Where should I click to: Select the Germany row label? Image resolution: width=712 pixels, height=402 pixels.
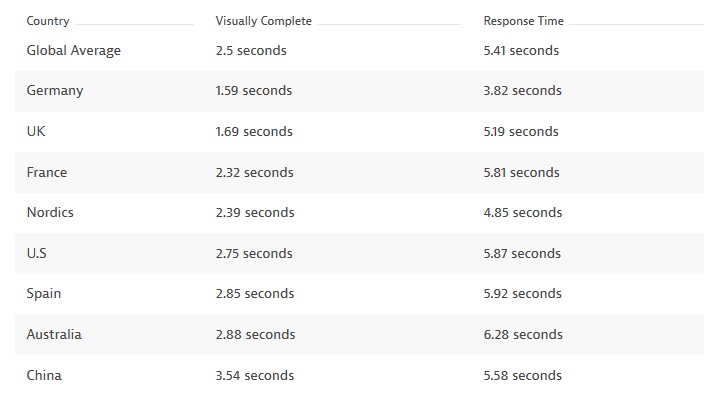pyautogui.click(x=55, y=91)
